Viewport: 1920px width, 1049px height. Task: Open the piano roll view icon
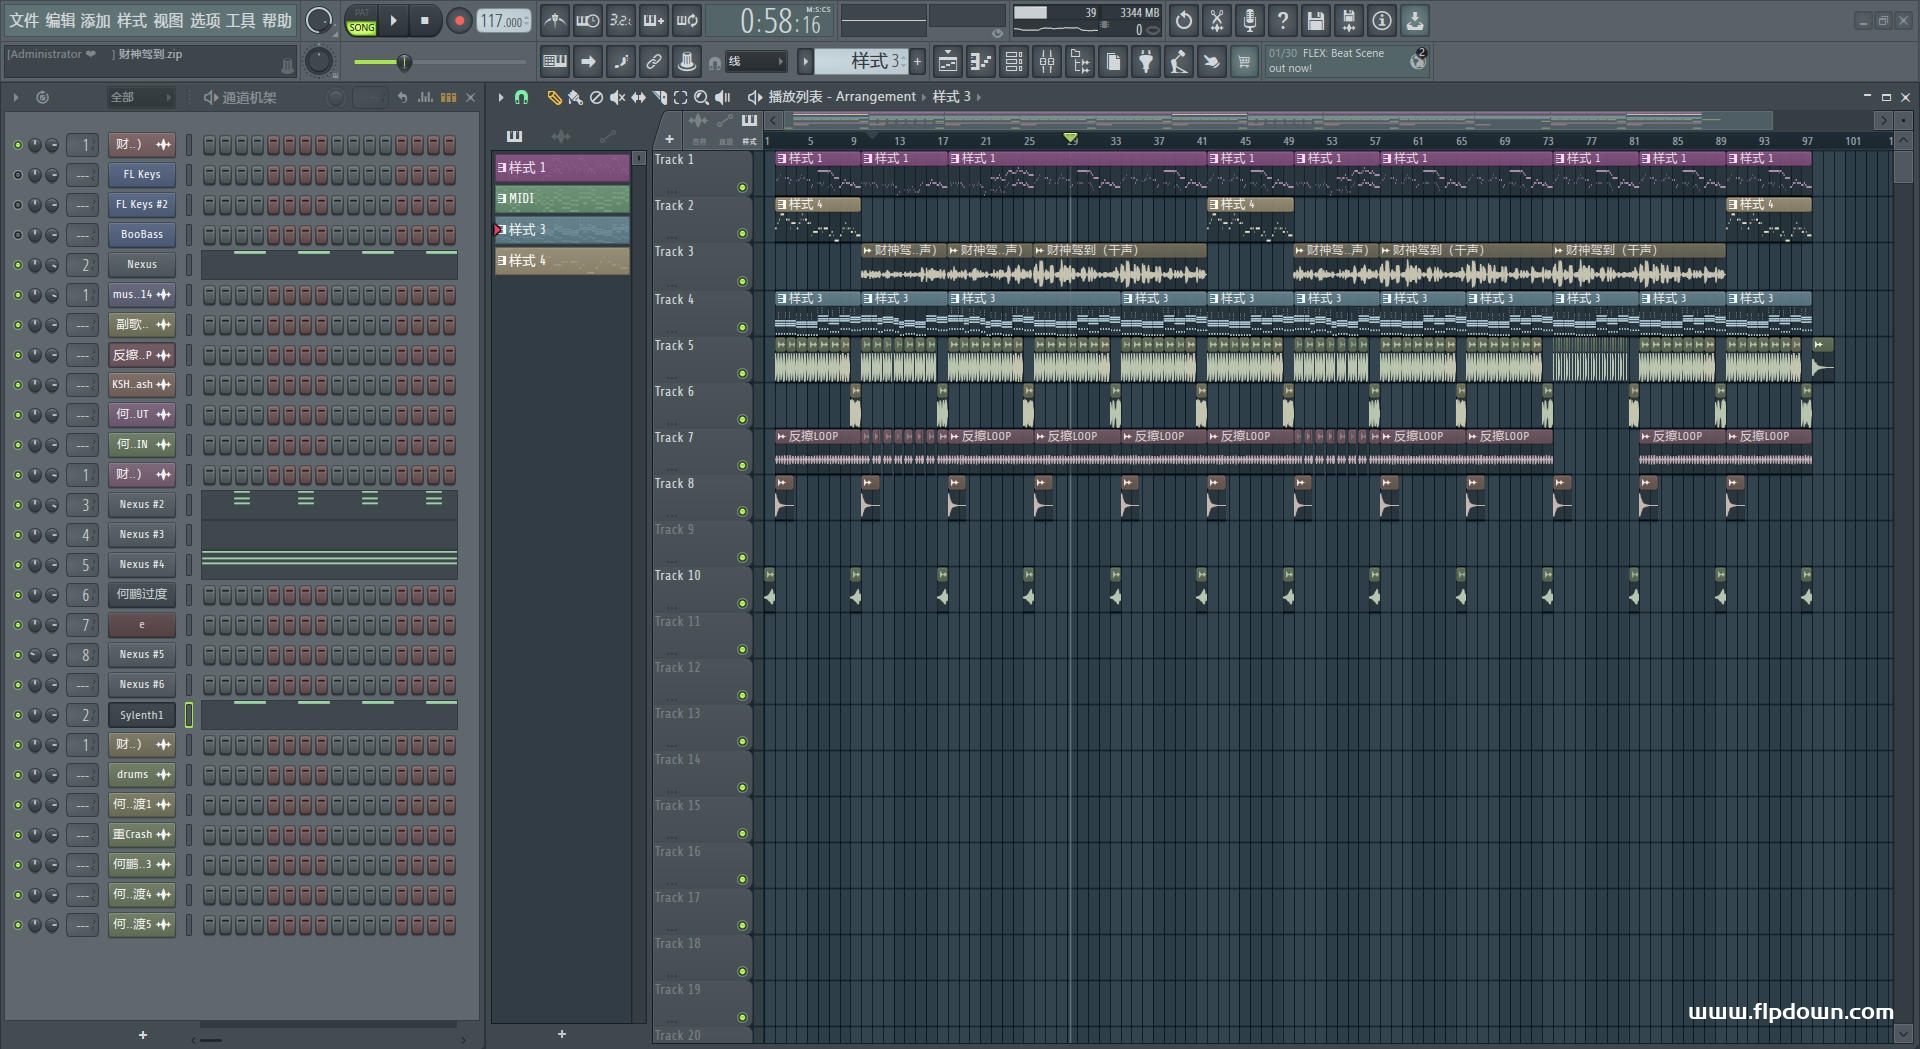click(981, 62)
